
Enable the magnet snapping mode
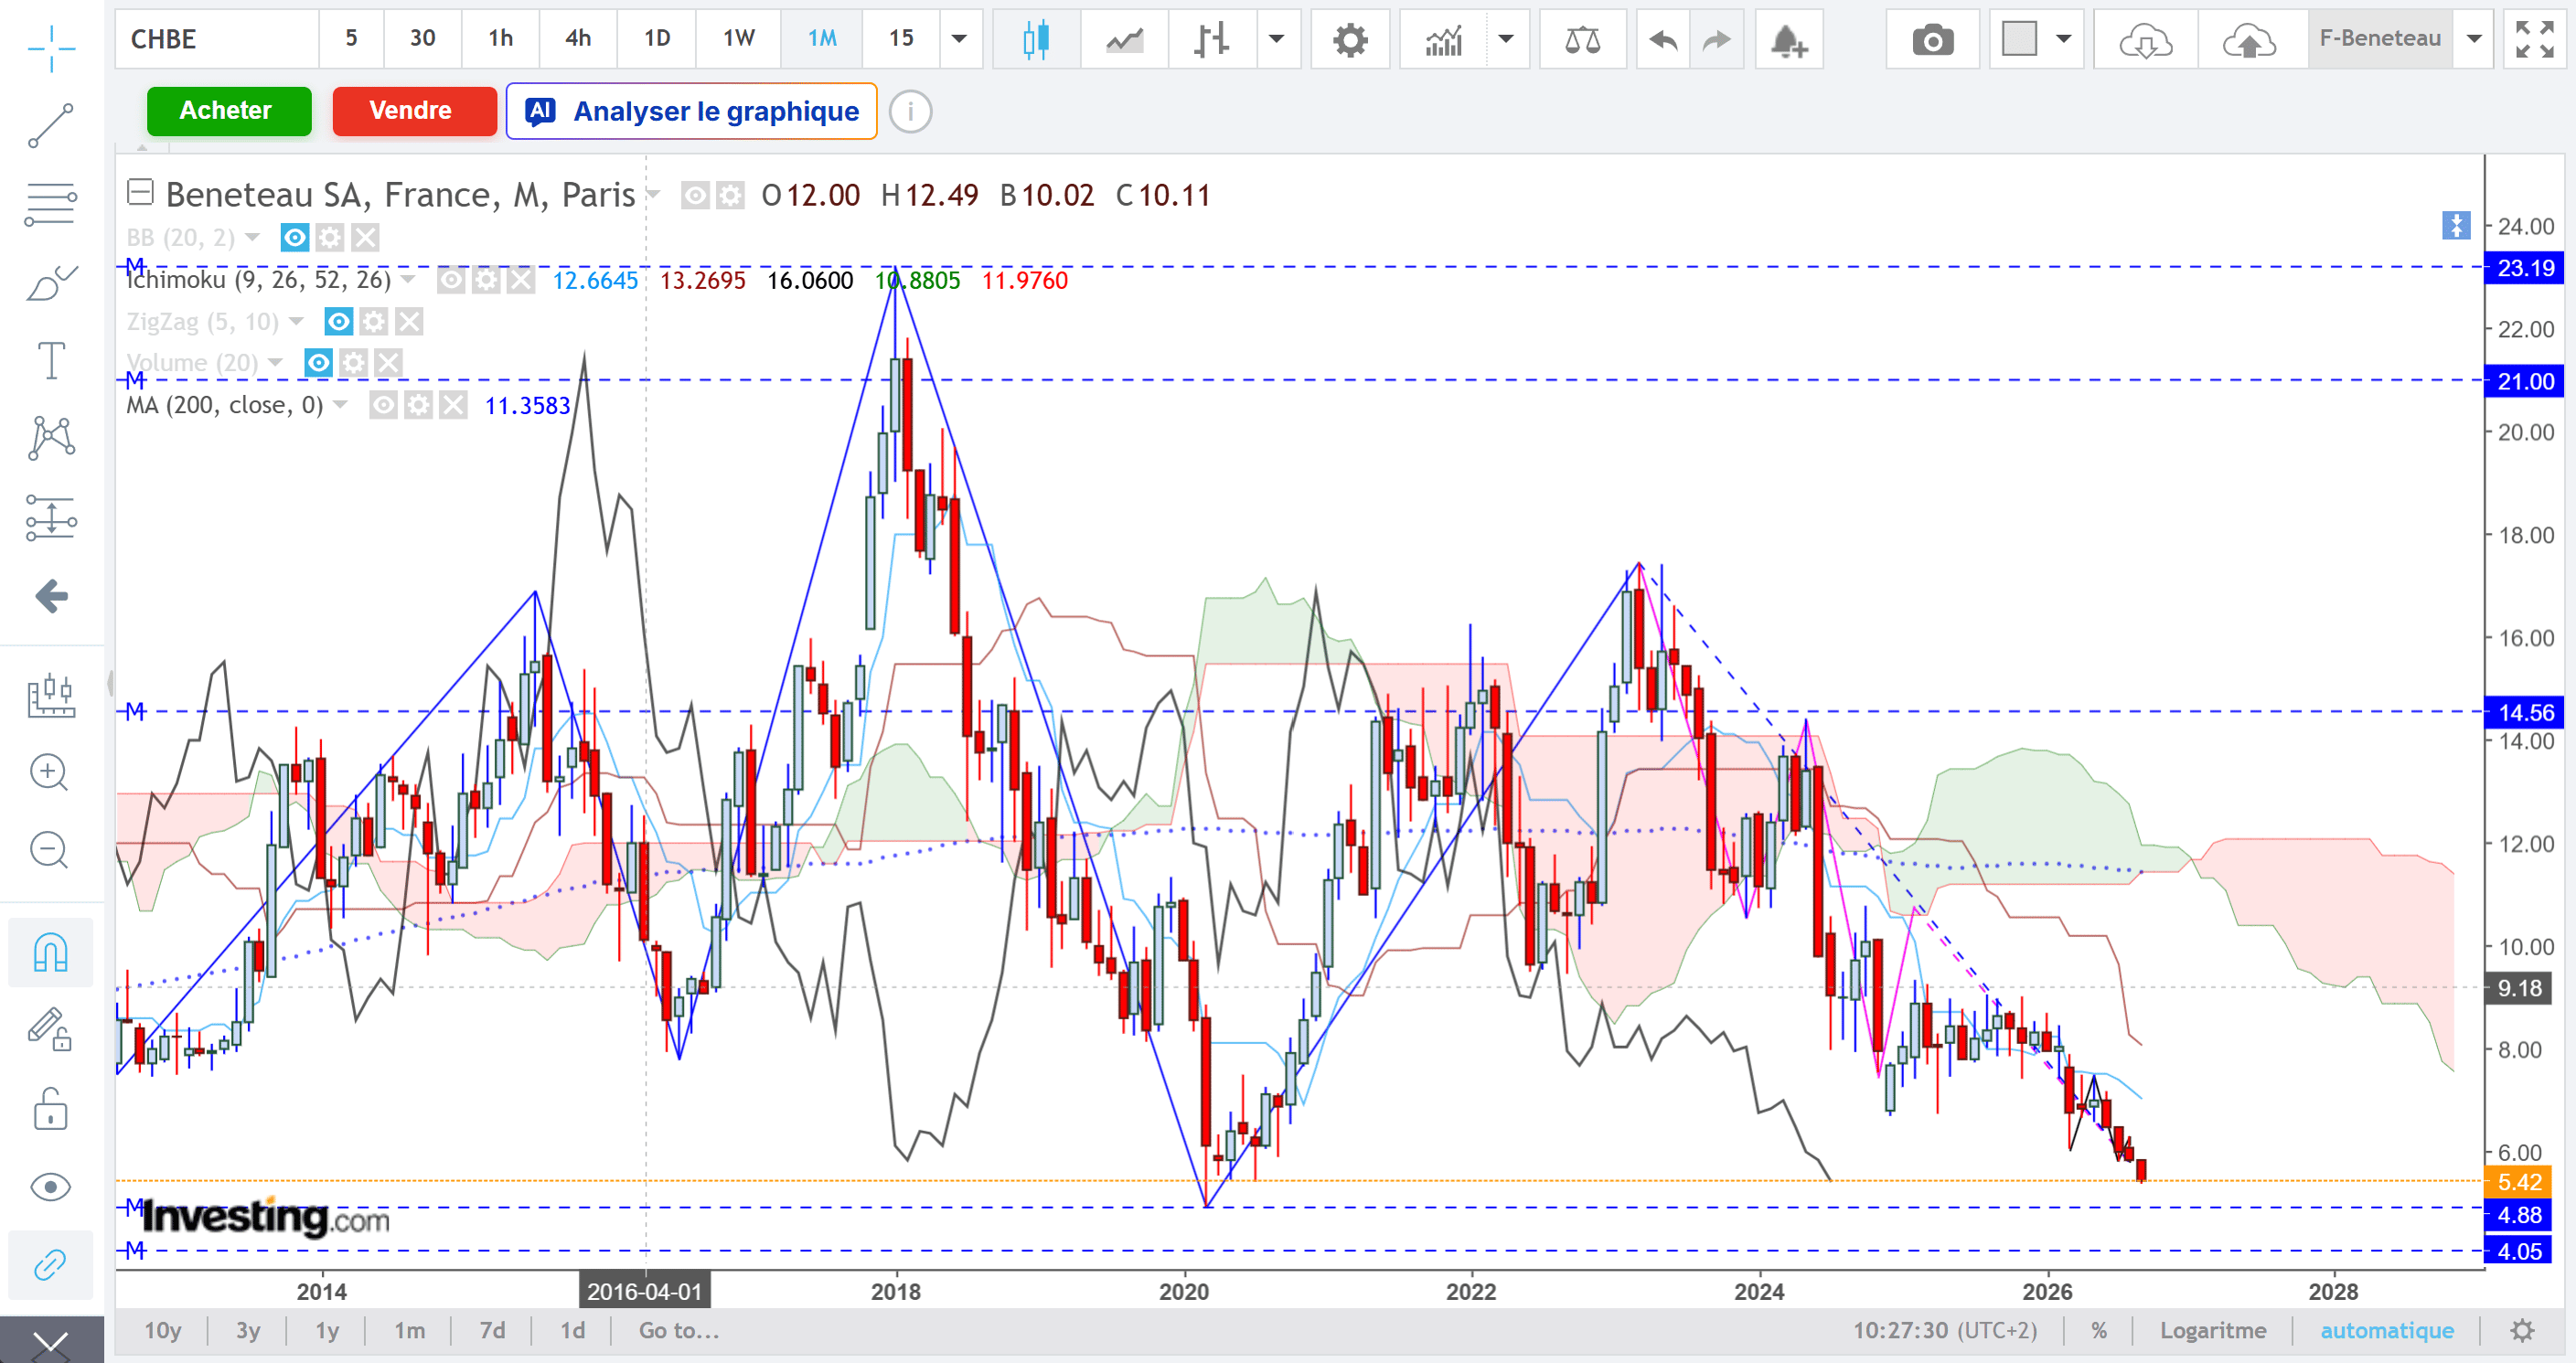[50, 952]
